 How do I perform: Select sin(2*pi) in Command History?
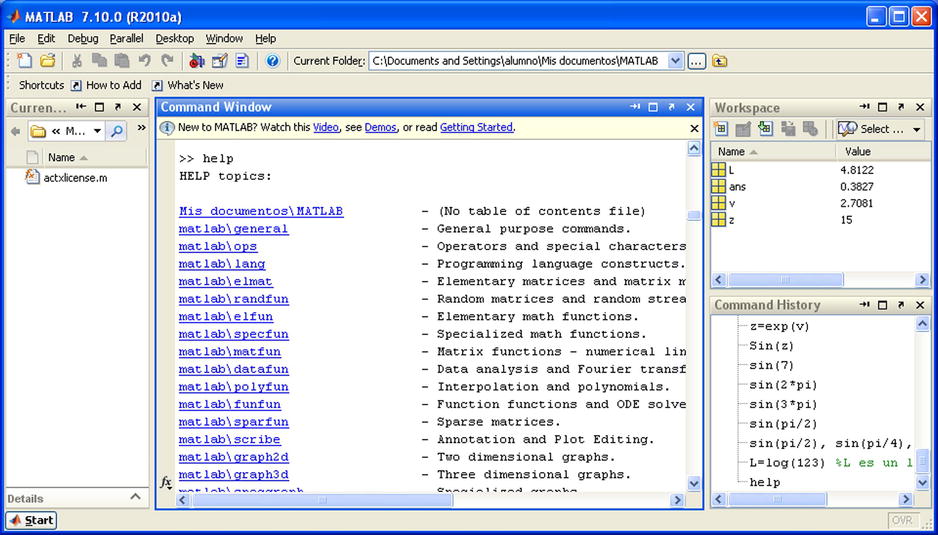coord(783,385)
